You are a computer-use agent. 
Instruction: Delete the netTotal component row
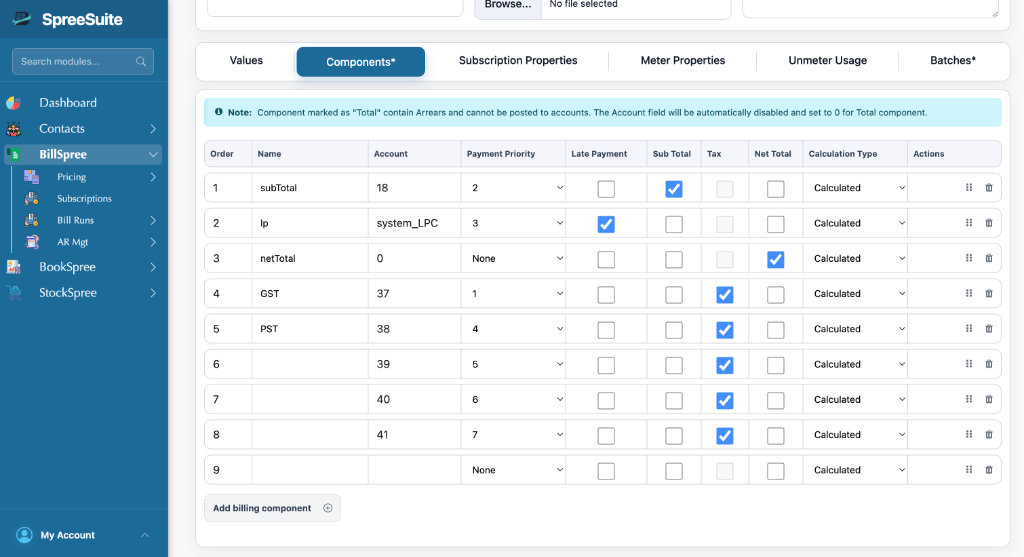[x=989, y=258]
